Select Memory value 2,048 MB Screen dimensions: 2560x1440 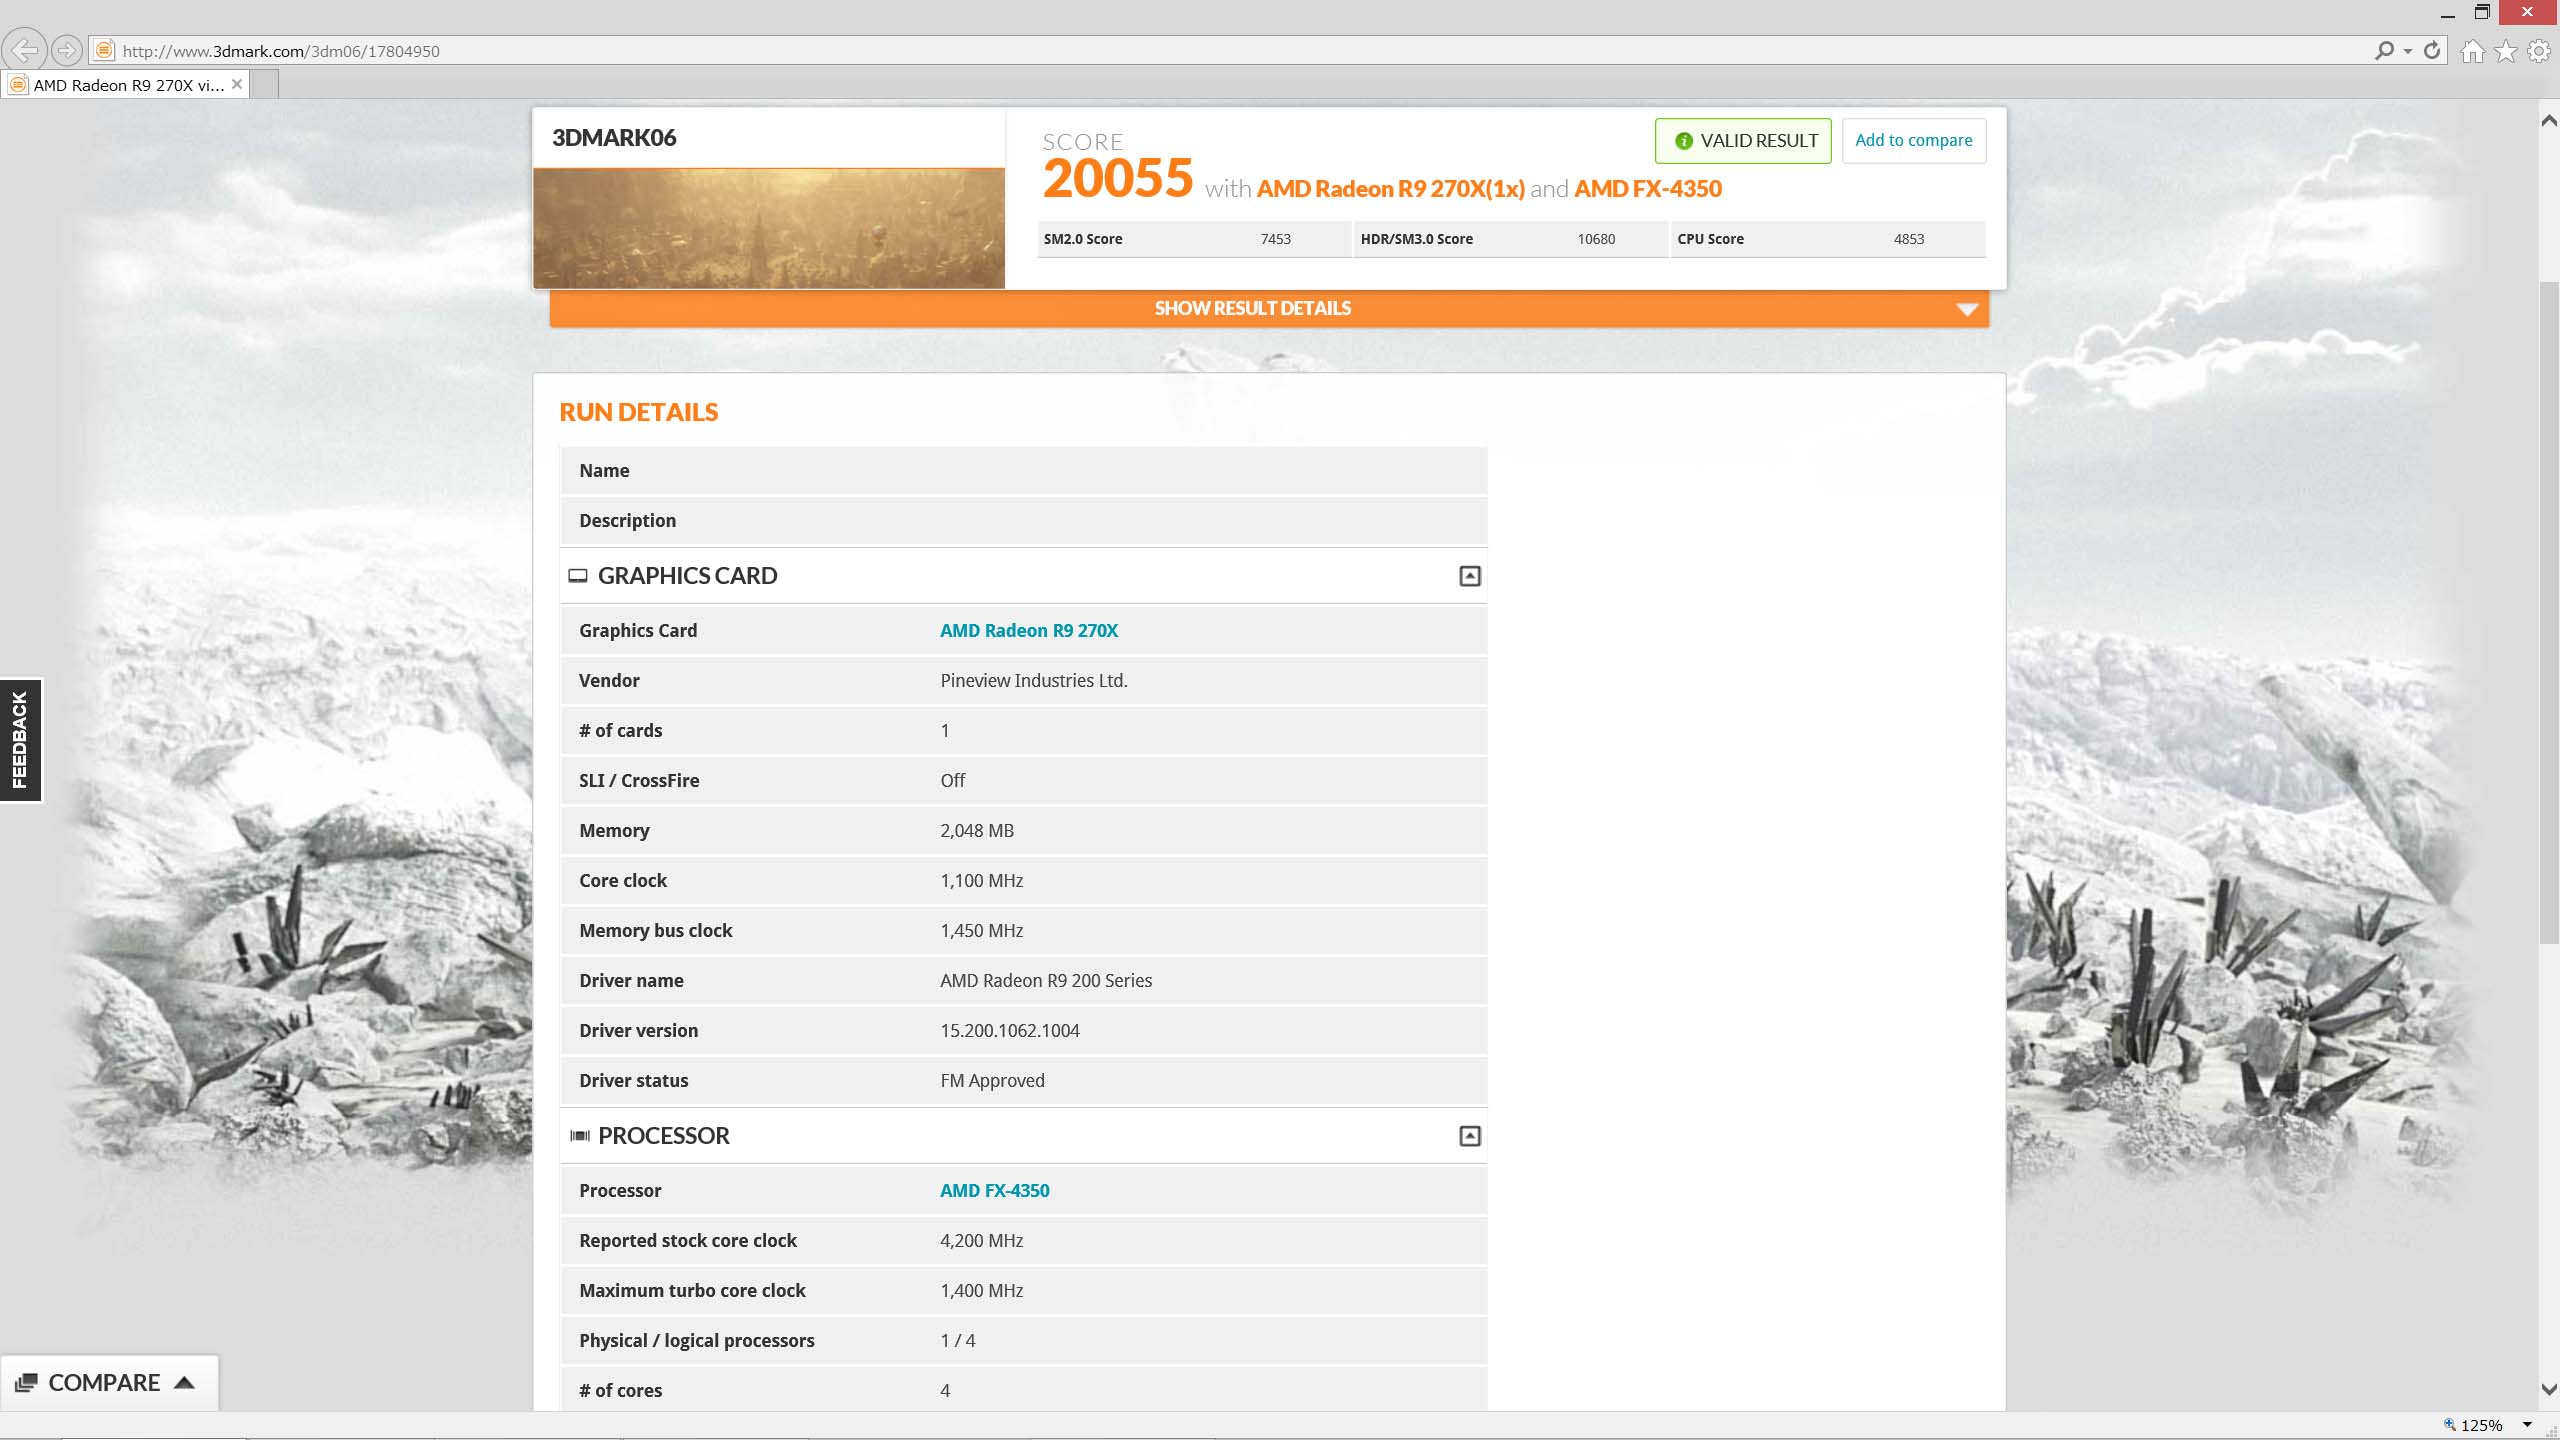tap(976, 831)
